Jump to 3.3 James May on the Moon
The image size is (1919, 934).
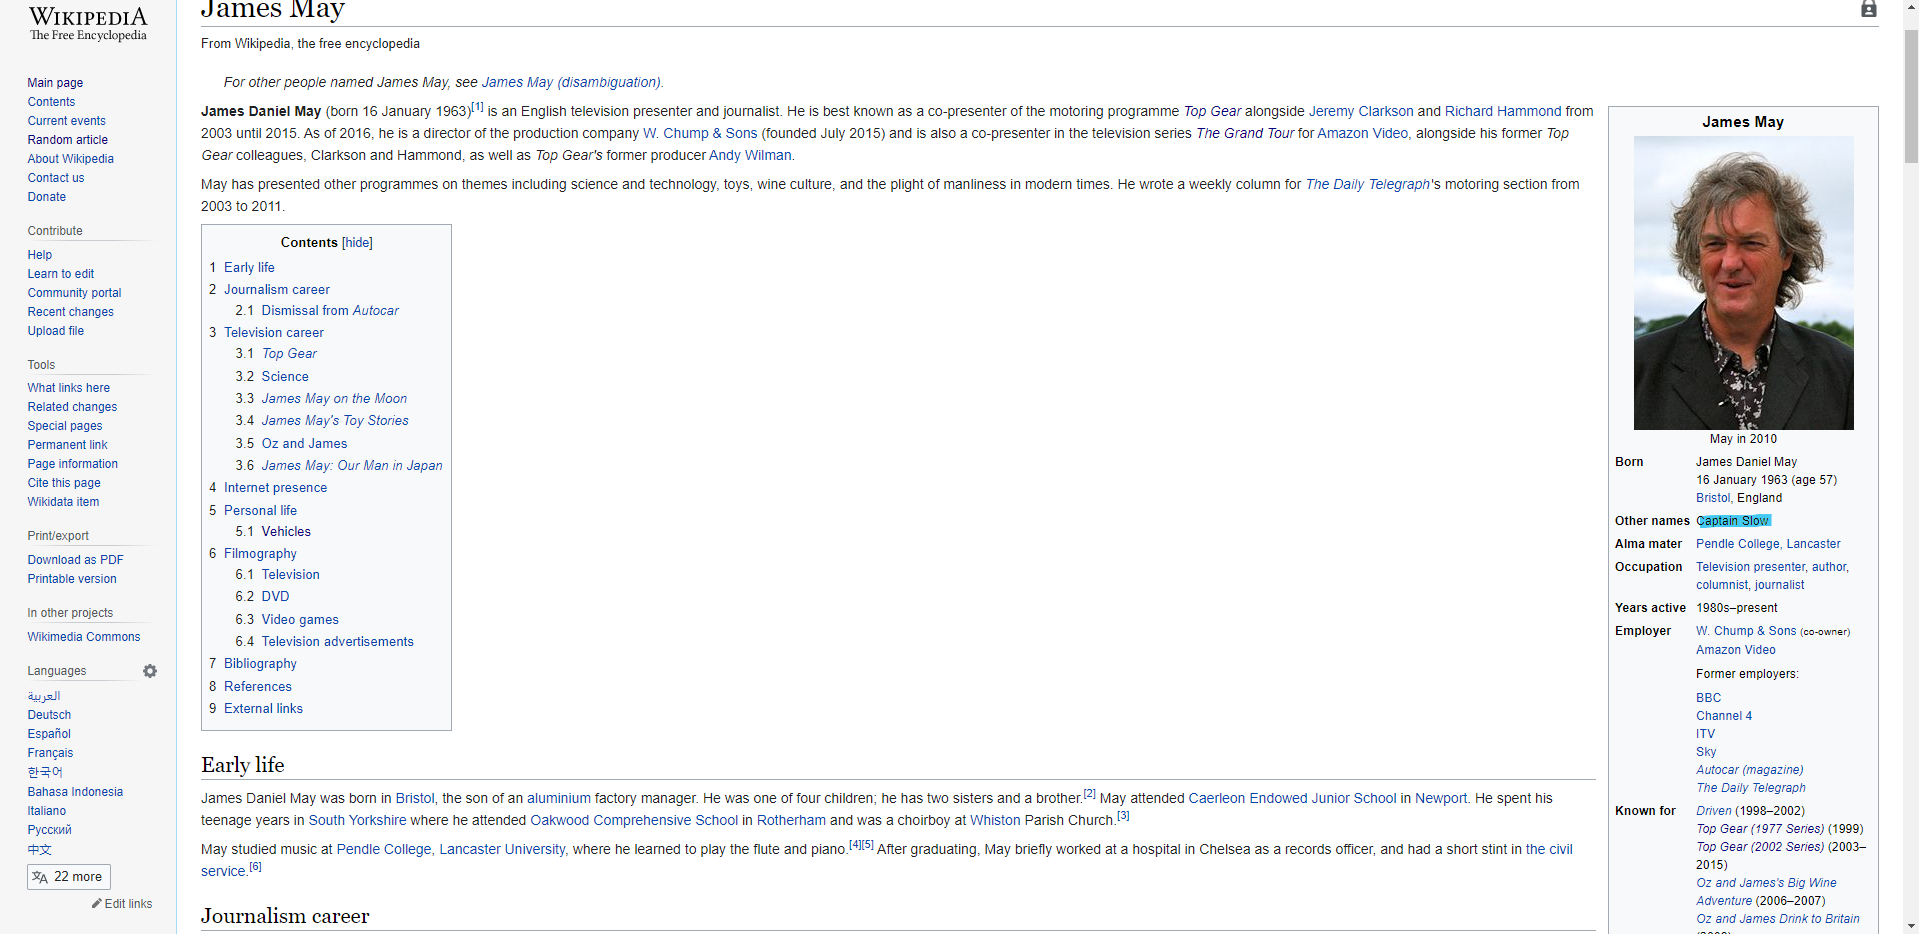click(334, 399)
